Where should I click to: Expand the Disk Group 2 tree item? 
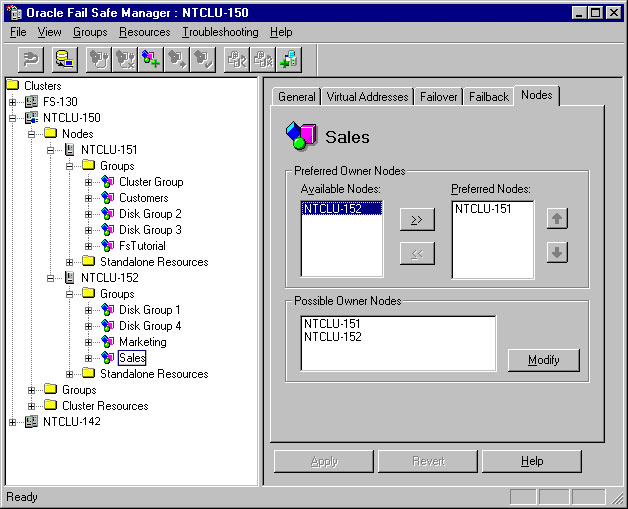tap(89, 214)
